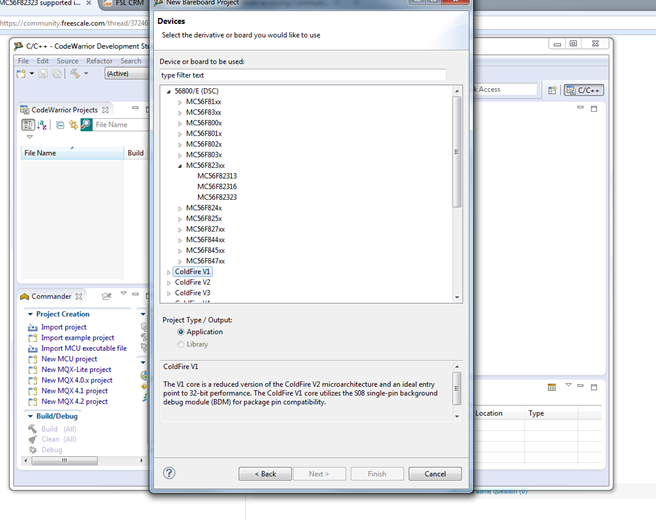Viewport: 656px width, 520px height.
Task: Select the MC56F82316 device
Action: click(217, 187)
